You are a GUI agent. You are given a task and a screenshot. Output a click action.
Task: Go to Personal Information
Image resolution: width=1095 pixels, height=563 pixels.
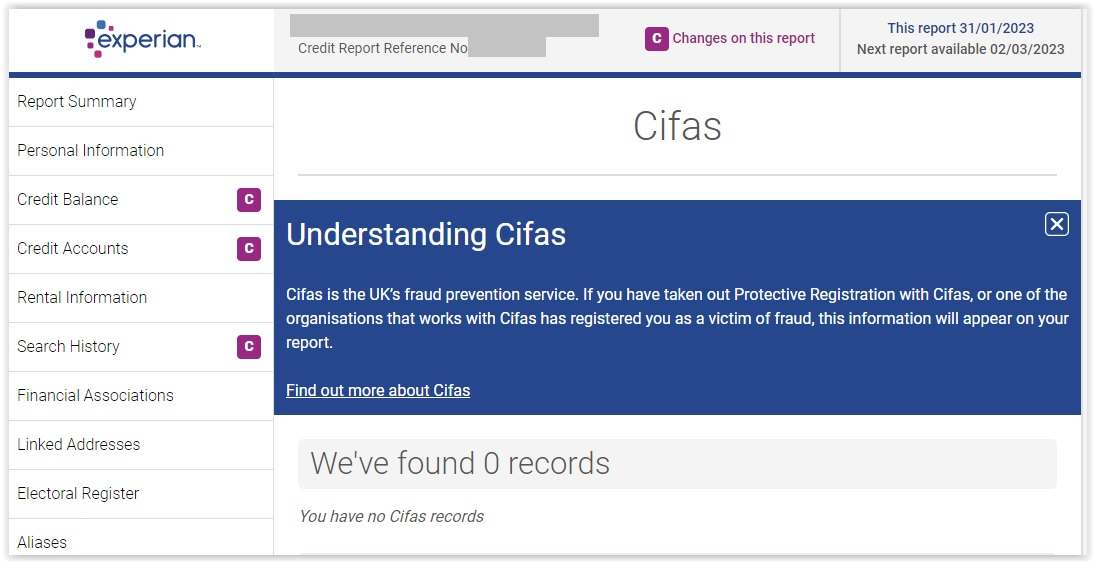click(x=141, y=151)
